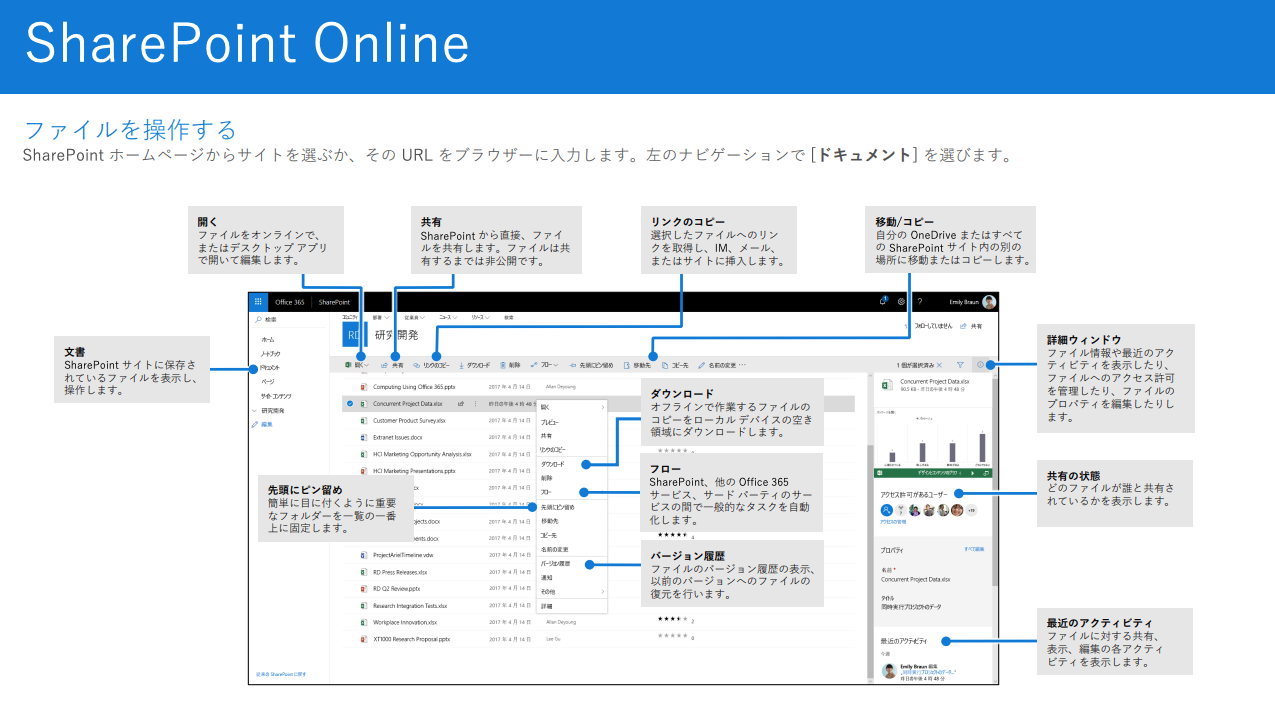Open サイト コンテンツ in the left navigation
Screen dimensions: 1275x716
pos(276,396)
